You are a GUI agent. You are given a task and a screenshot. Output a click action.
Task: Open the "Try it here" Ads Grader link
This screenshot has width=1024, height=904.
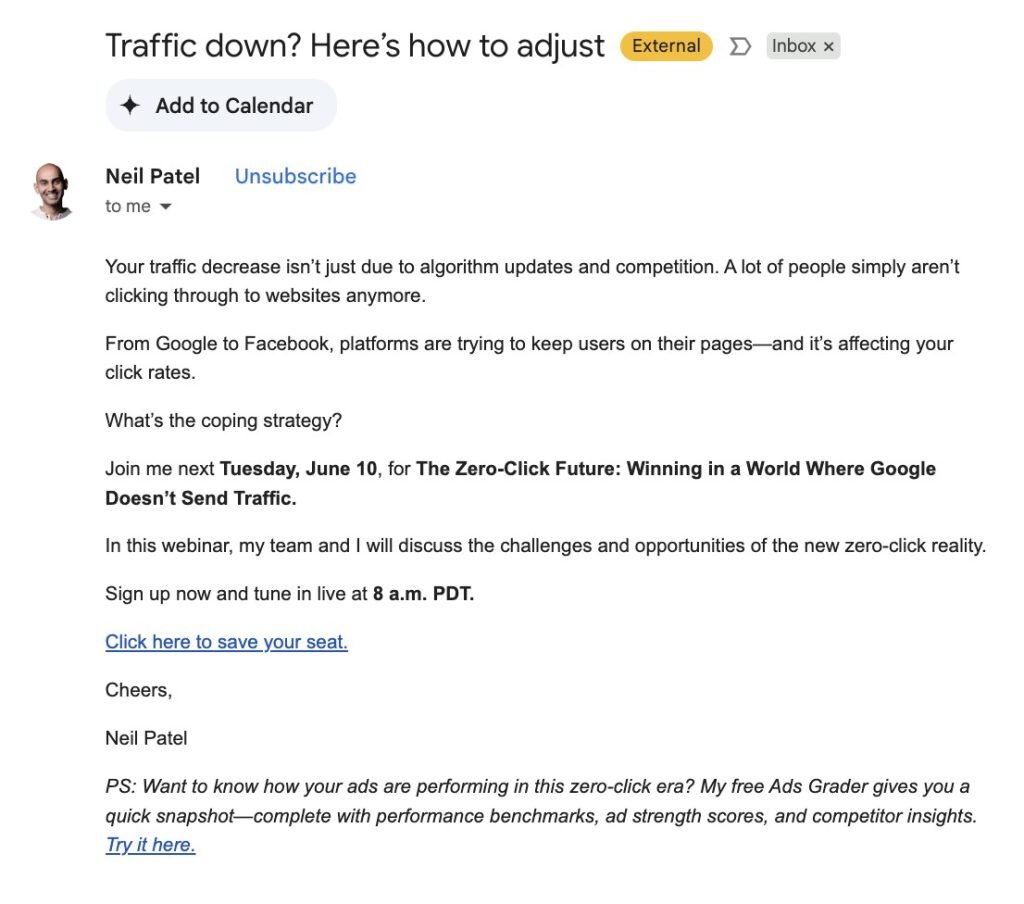[150, 845]
